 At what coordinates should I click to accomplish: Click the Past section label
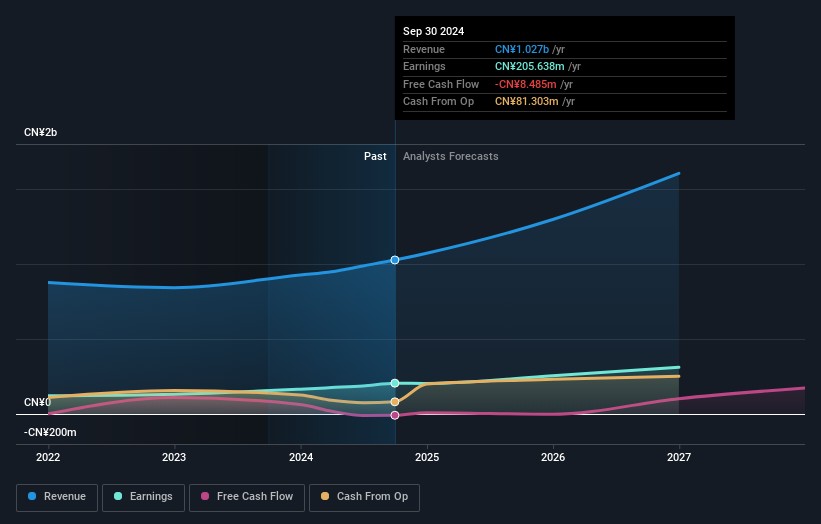click(375, 156)
